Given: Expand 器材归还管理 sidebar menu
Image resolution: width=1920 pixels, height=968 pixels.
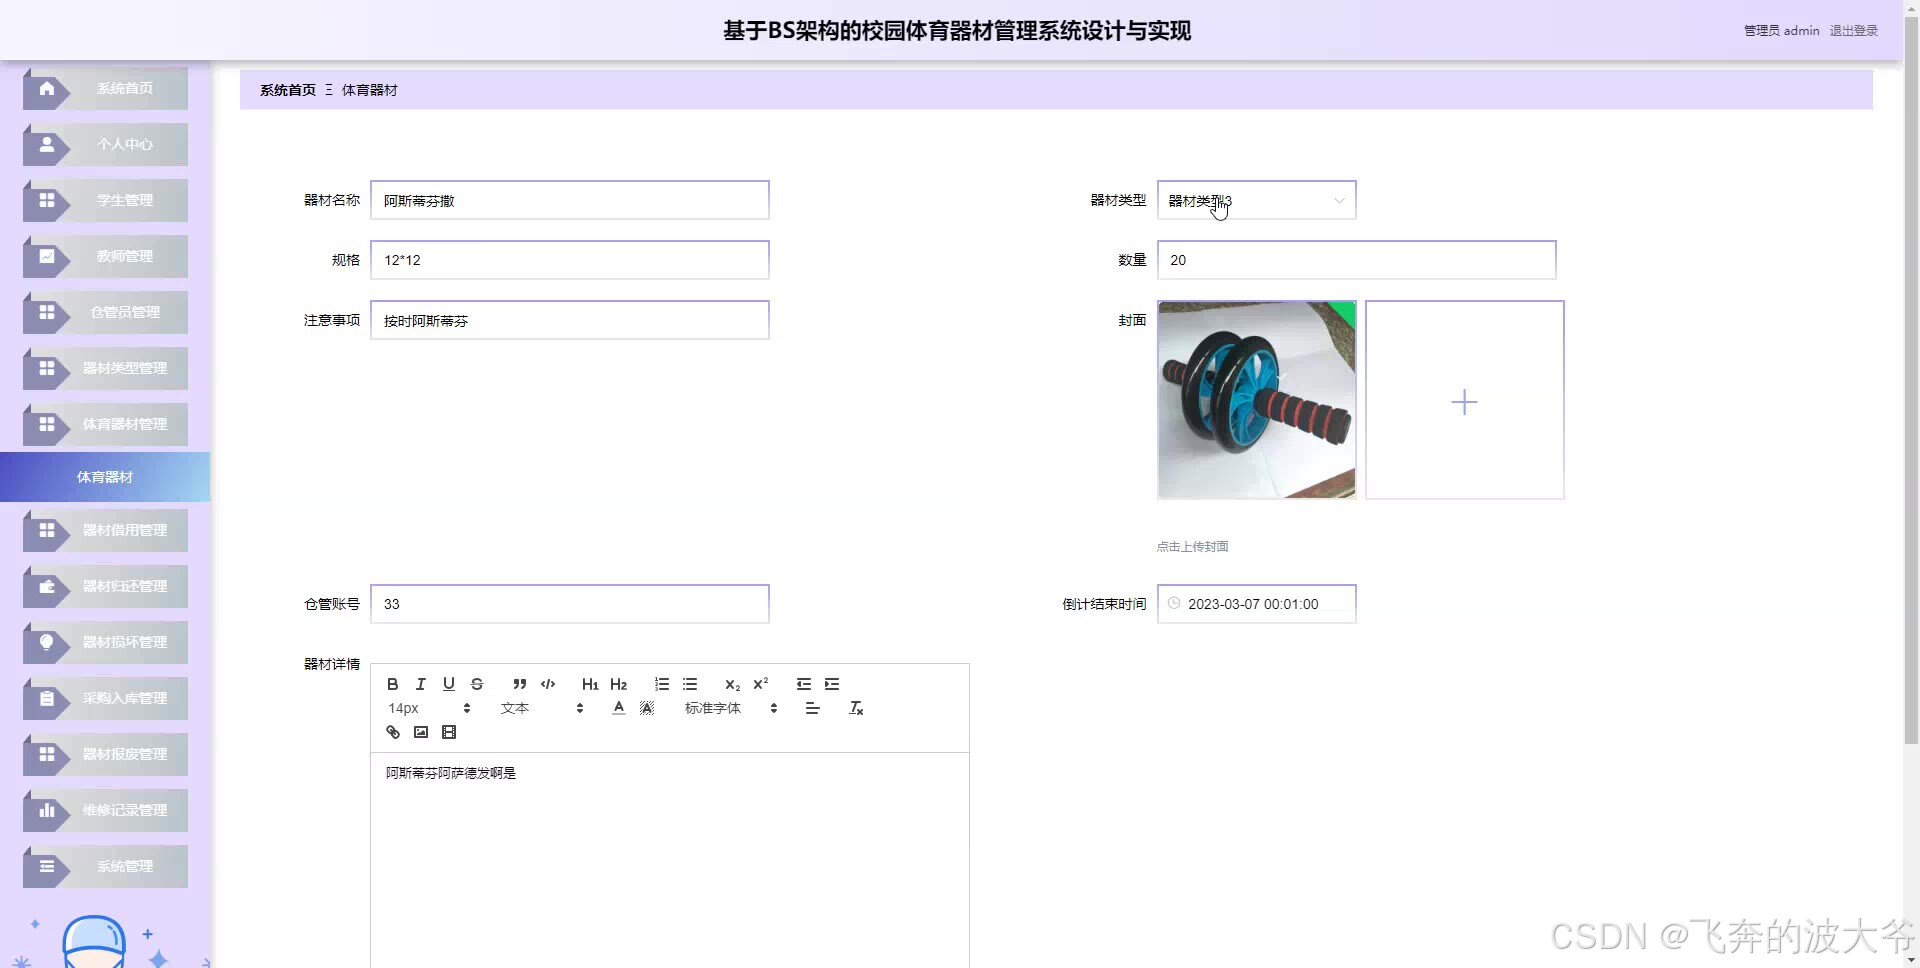Looking at the screenshot, I should coord(105,586).
